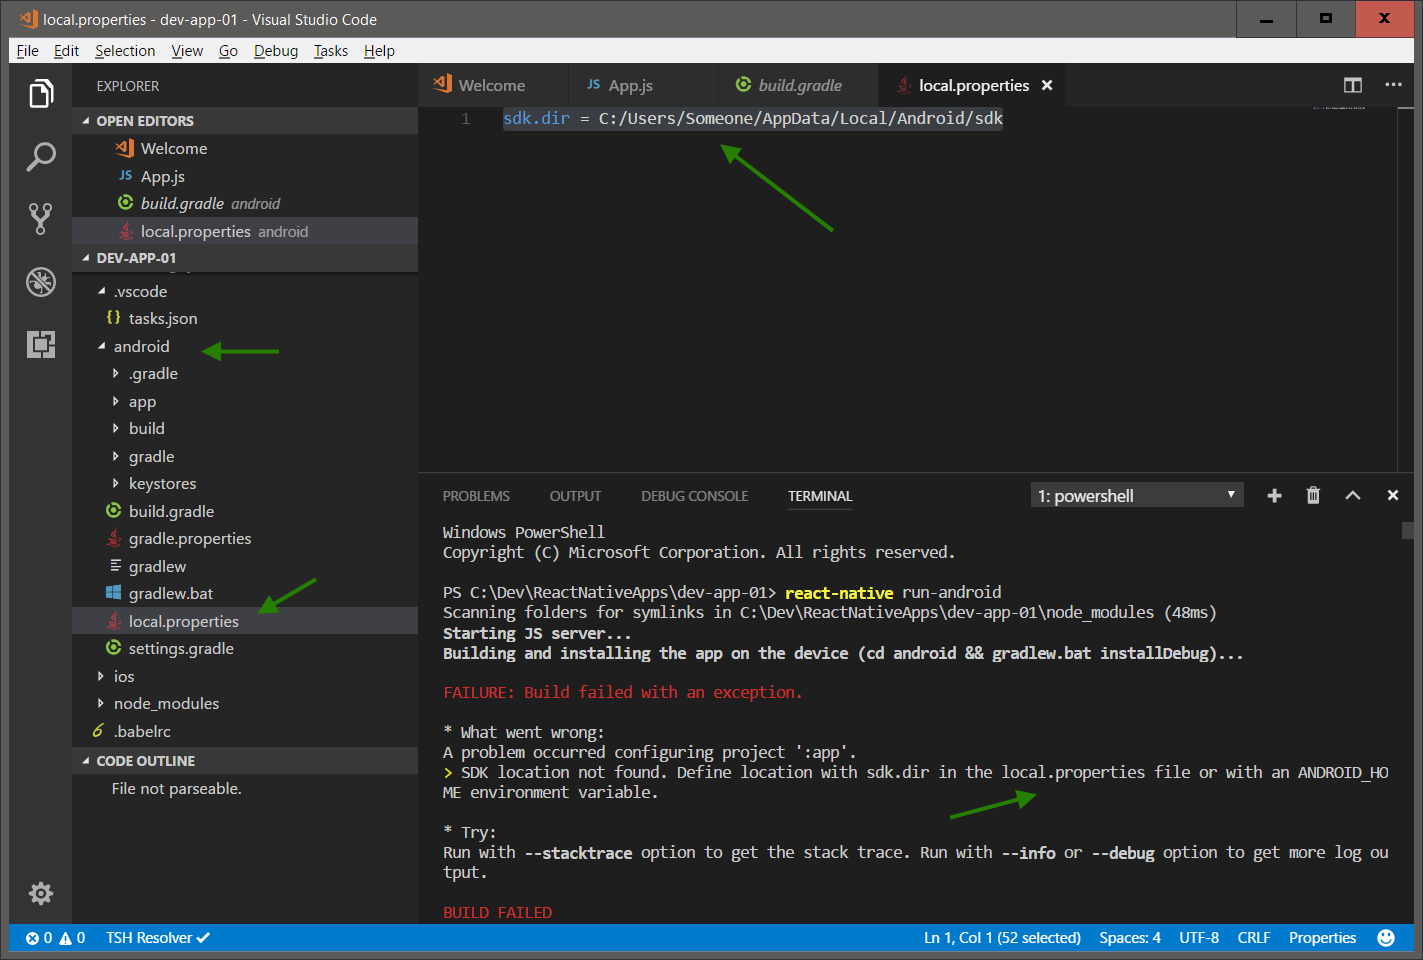Open the Help menu
Image resolution: width=1423 pixels, height=960 pixels.
[379, 51]
